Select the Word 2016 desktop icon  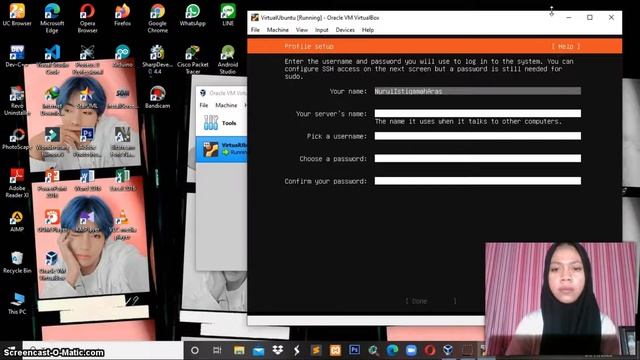(87, 180)
